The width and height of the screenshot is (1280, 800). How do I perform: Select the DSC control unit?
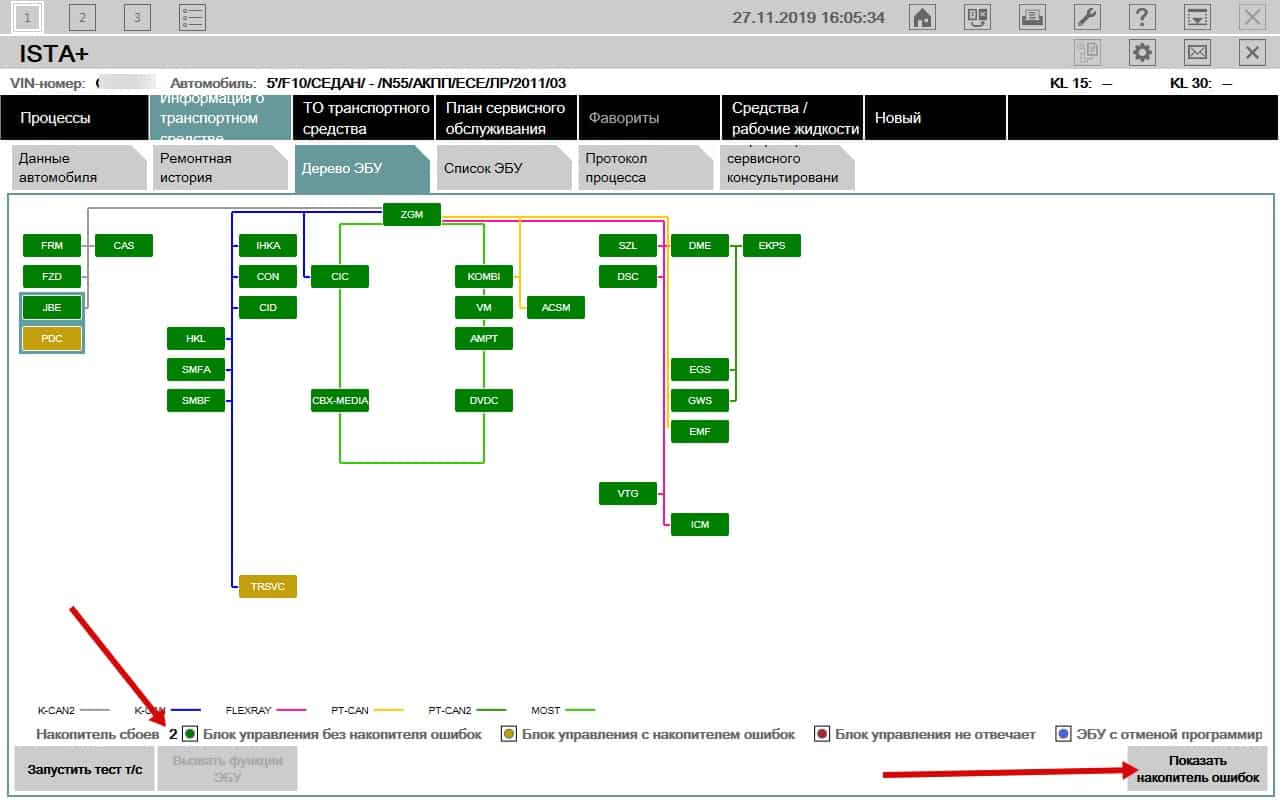(x=628, y=276)
